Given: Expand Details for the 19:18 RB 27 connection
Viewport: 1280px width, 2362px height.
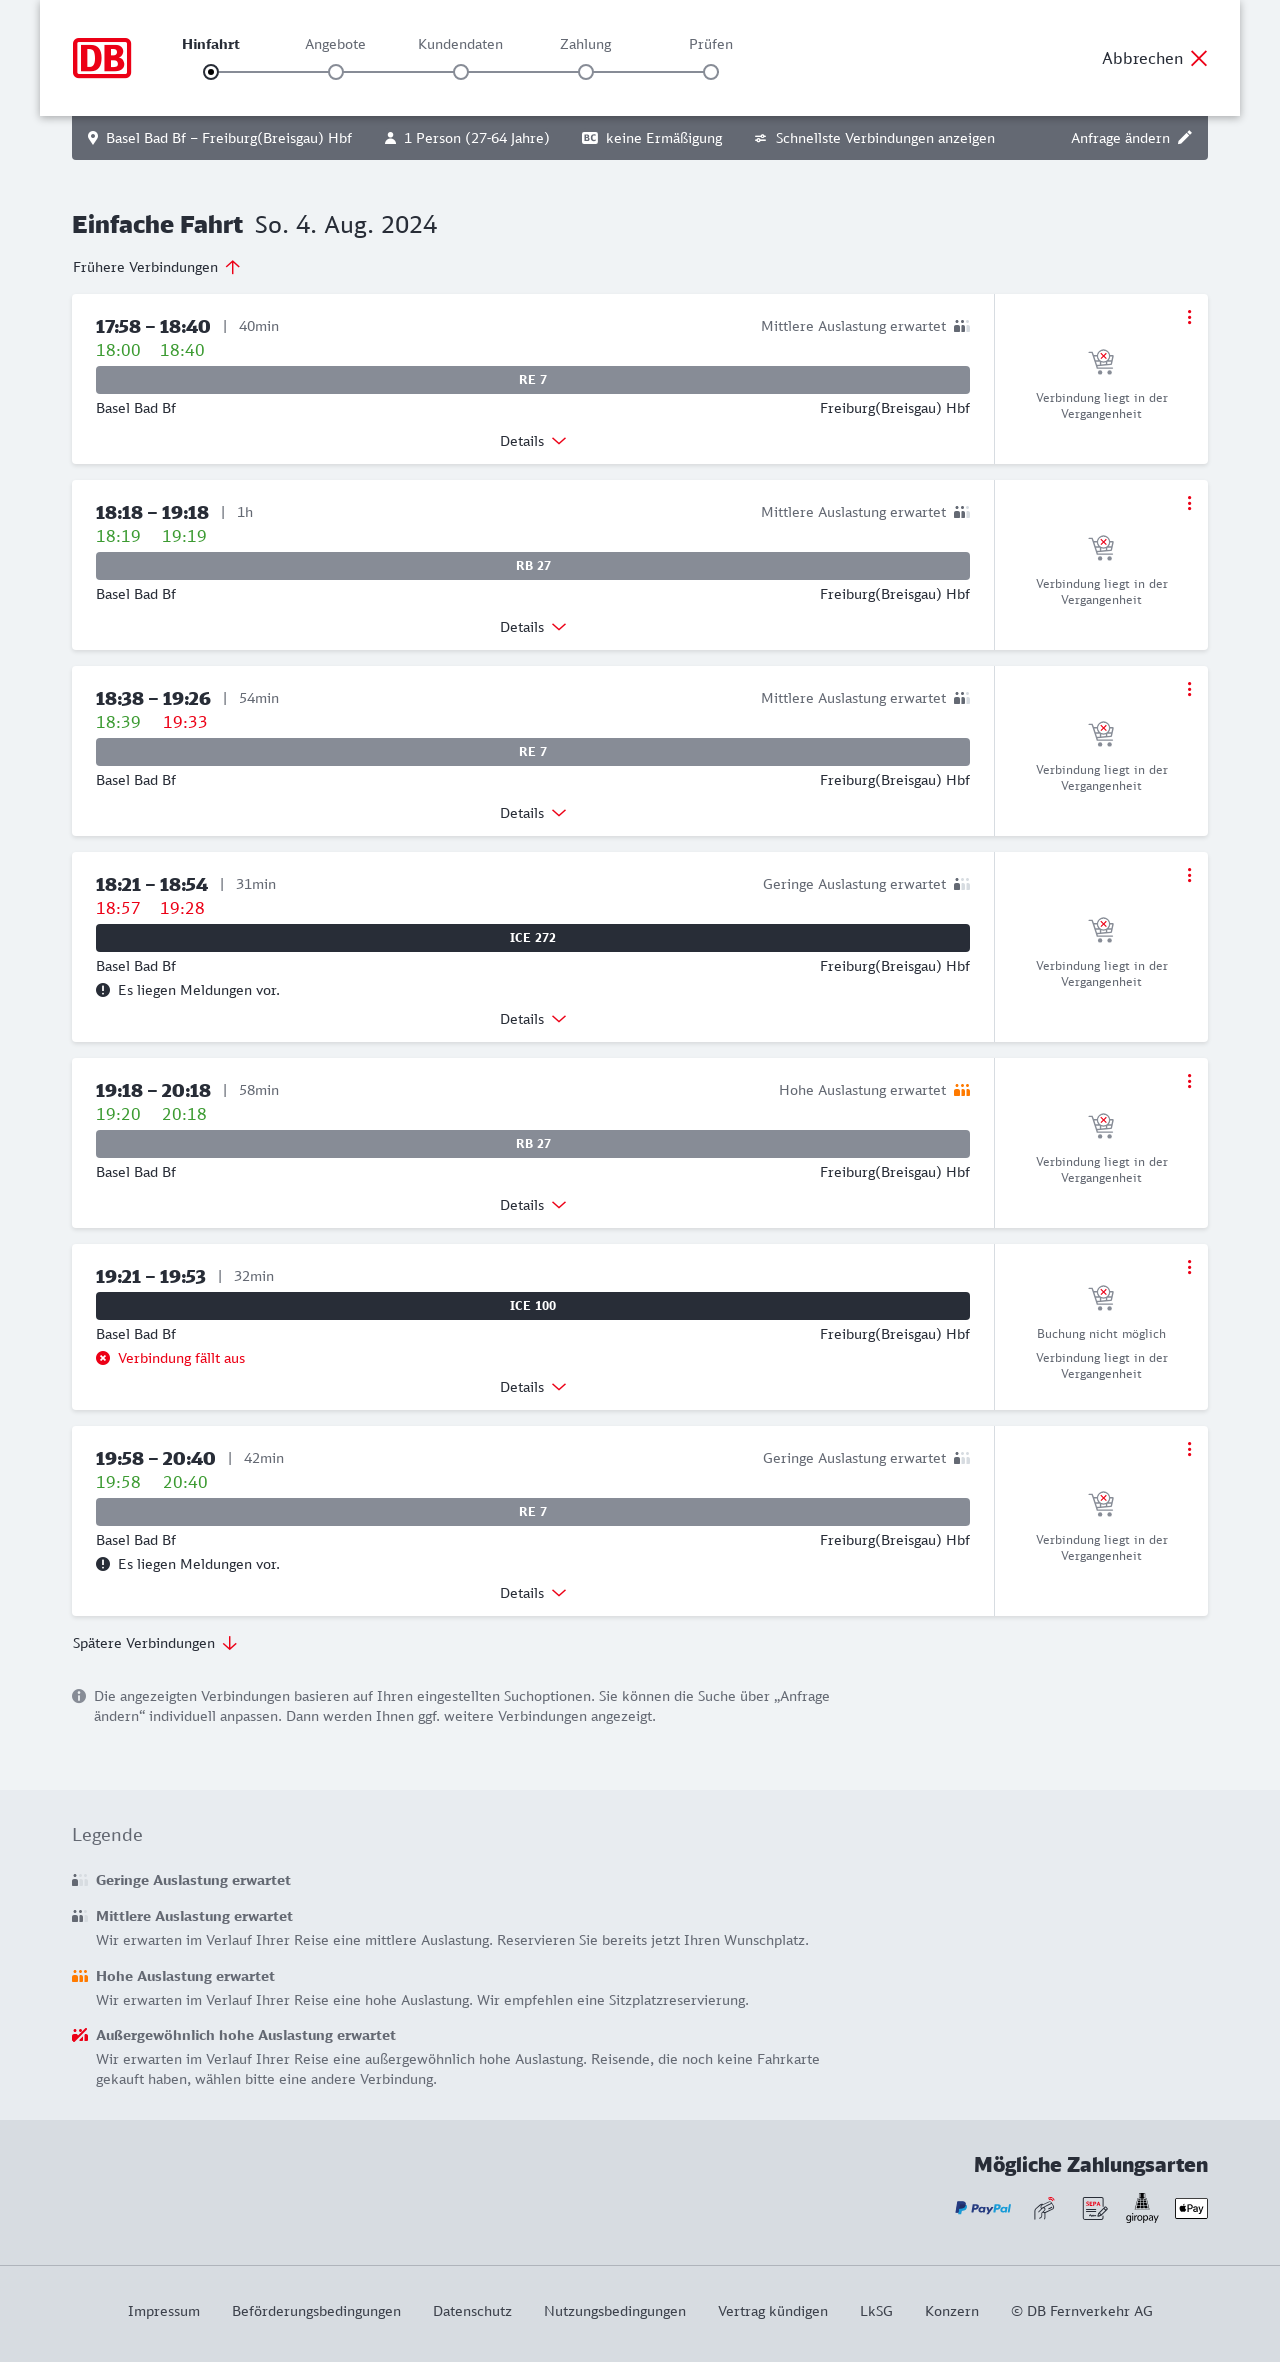Looking at the screenshot, I should click(533, 1205).
